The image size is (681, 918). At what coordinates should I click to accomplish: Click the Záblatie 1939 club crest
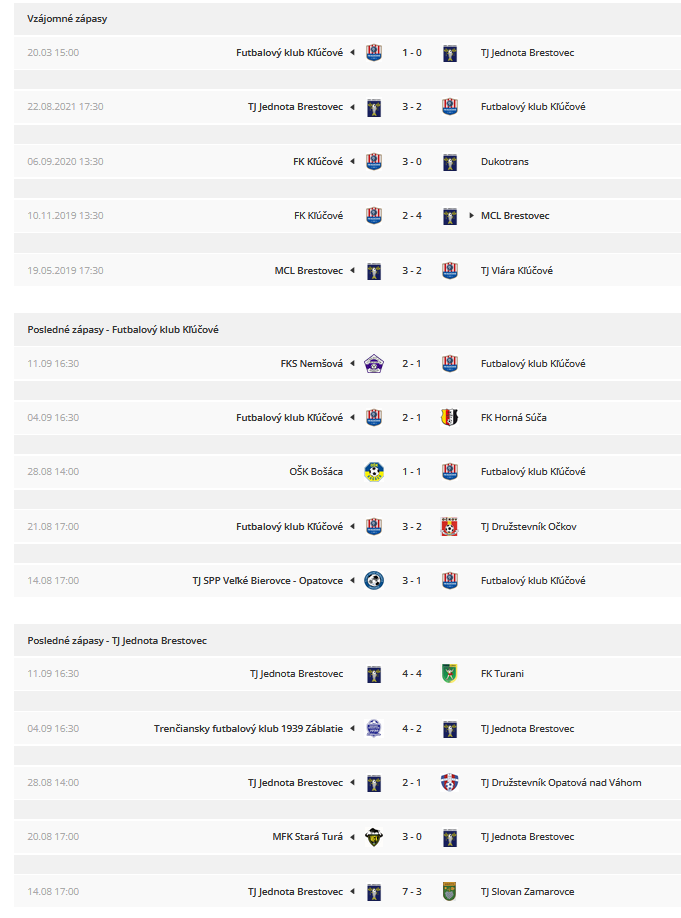(x=374, y=728)
